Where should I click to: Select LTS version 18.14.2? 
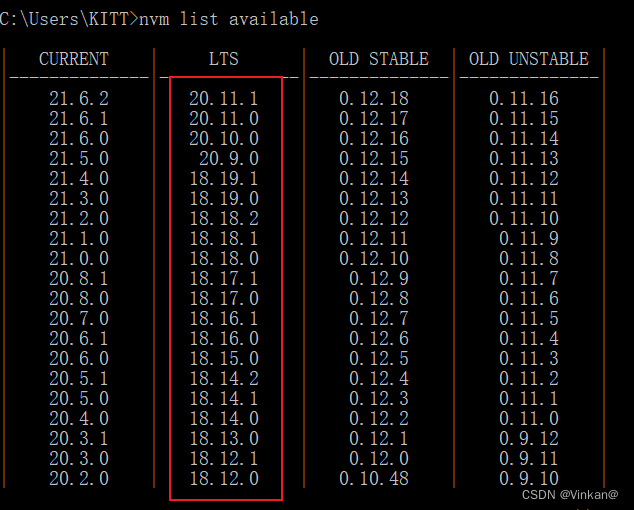coord(224,379)
